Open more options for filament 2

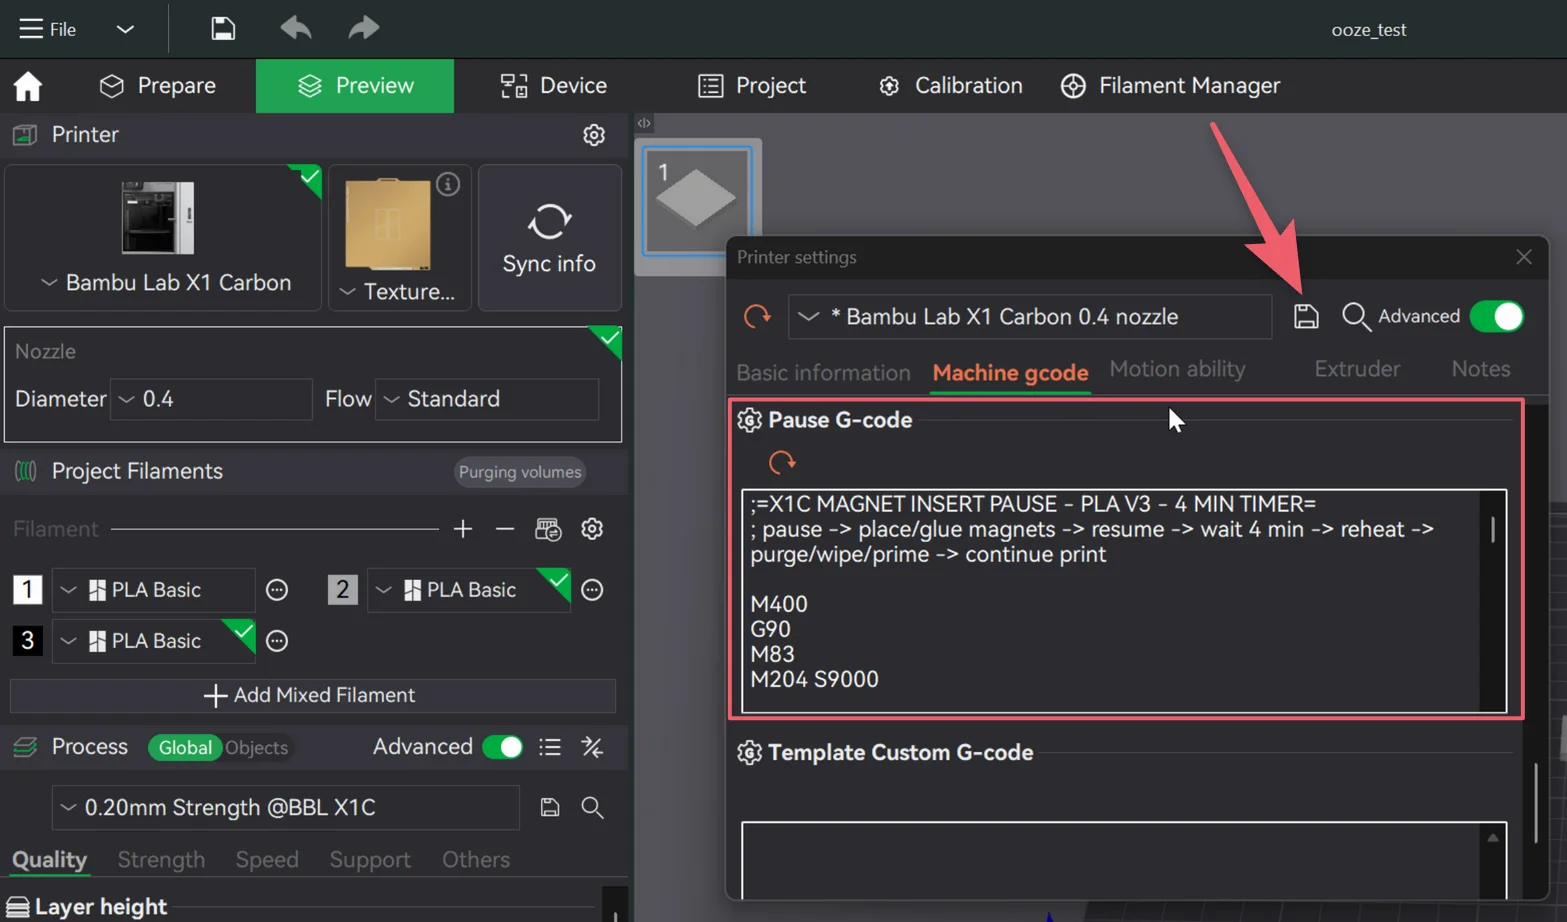tap(592, 591)
